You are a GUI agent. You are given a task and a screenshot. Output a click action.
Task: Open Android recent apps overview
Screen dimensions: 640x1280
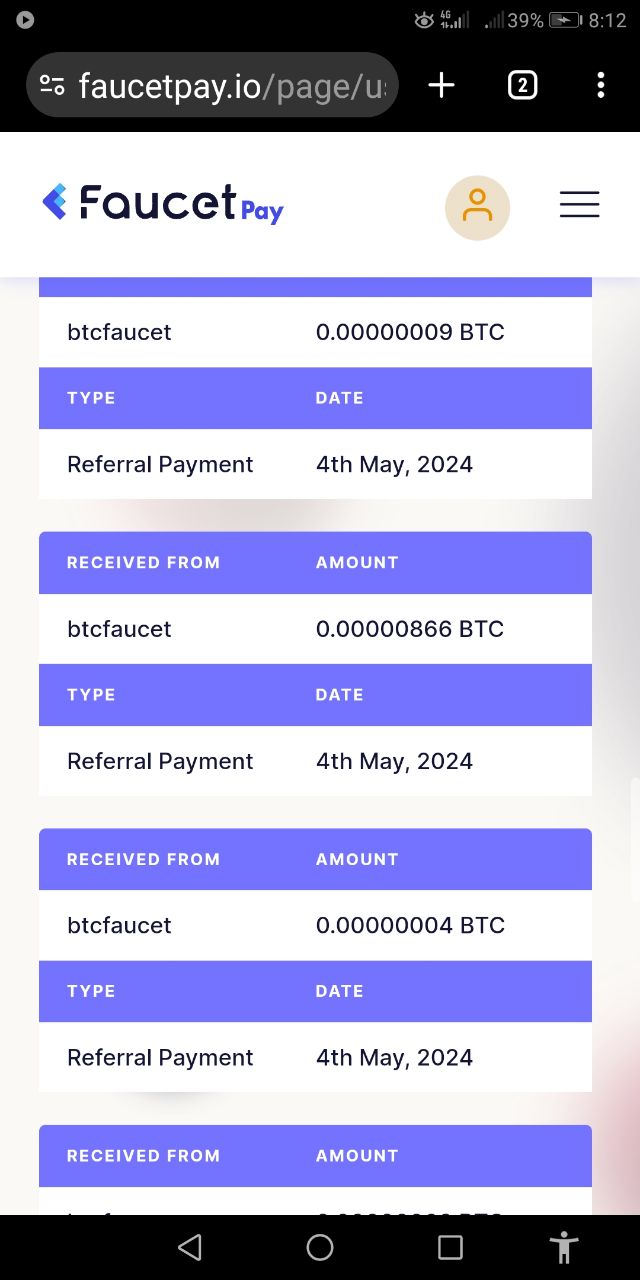[x=450, y=1247]
